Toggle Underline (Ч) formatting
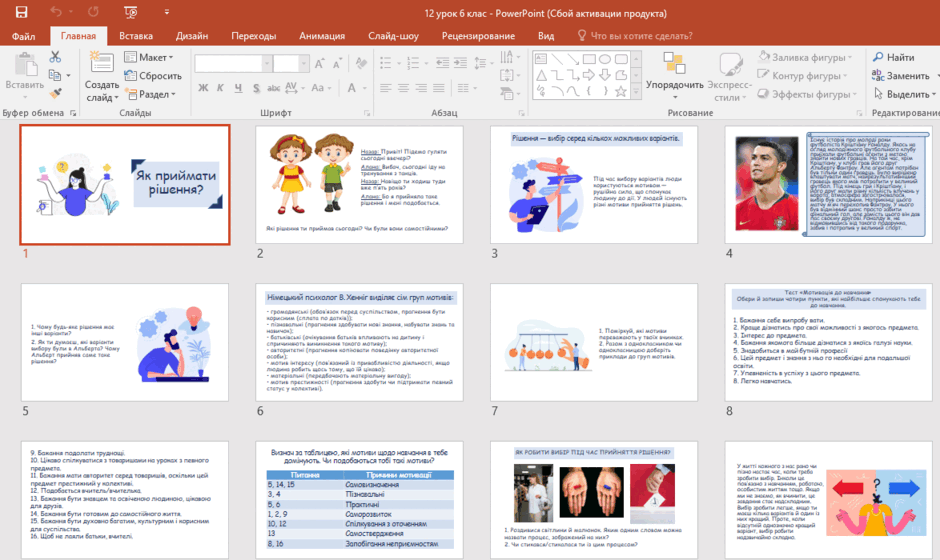Screen dimensions: 940x560 (x=238, y=88)
